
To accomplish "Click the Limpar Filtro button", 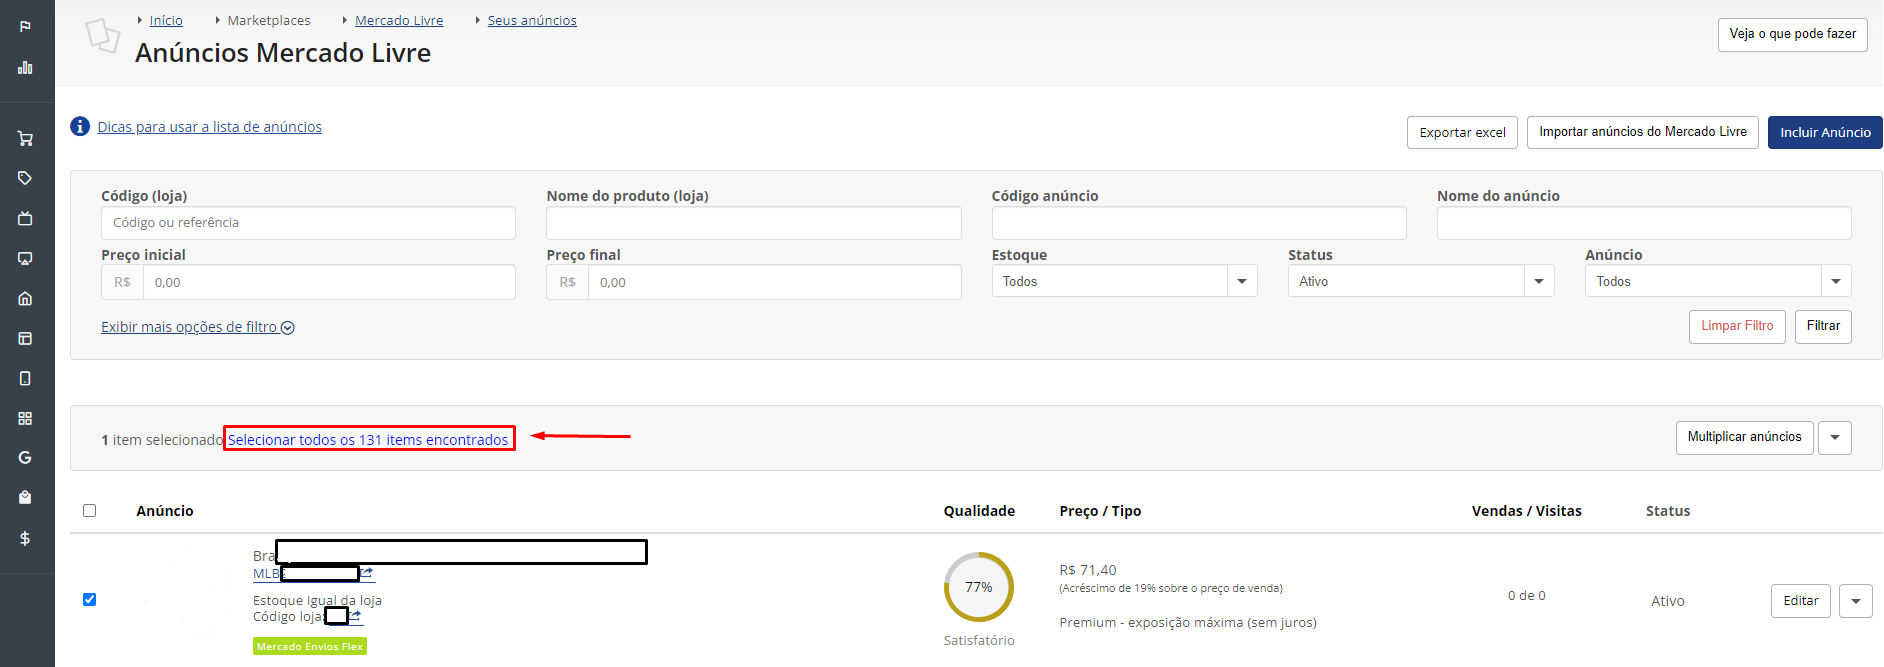I will point(1737,326).
